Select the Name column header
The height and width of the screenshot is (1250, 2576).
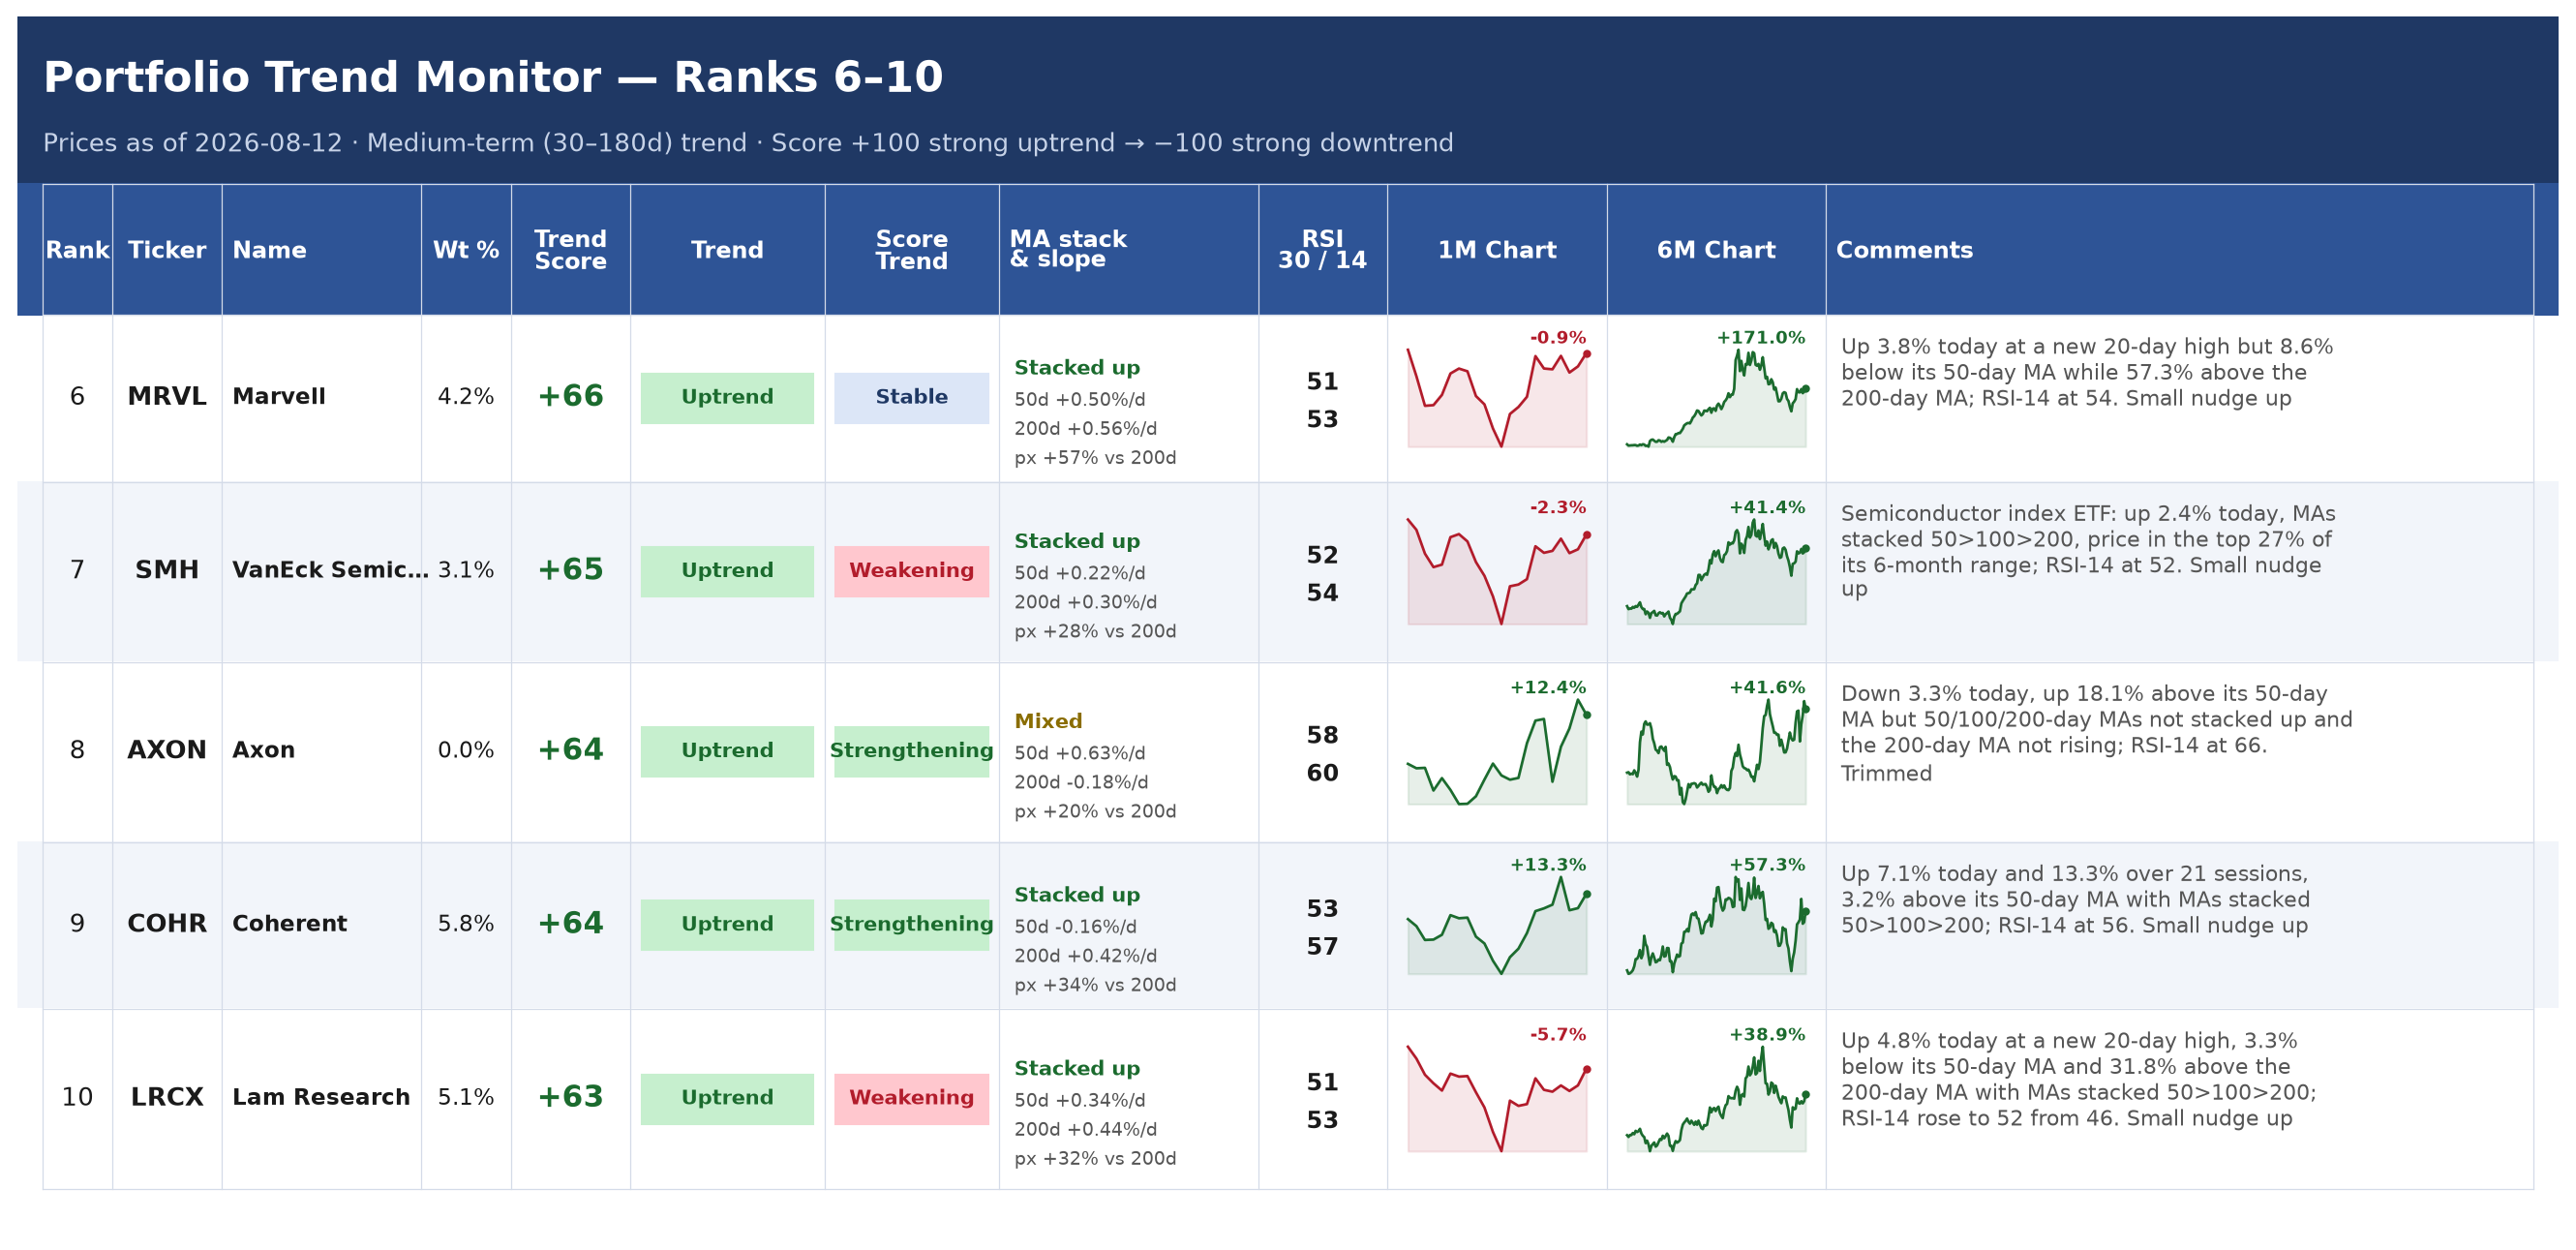tap(321, 250)
